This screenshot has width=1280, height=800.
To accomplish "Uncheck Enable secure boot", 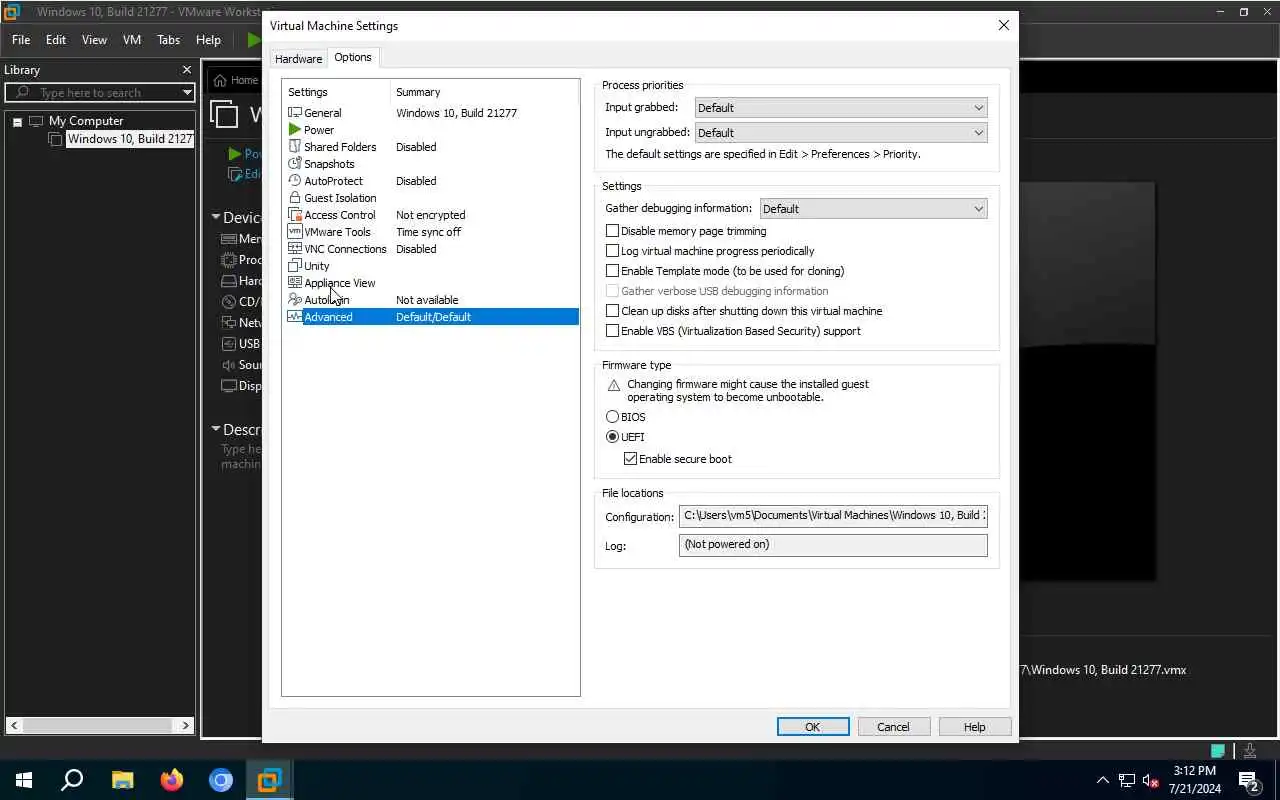I will tap(630, 459).
